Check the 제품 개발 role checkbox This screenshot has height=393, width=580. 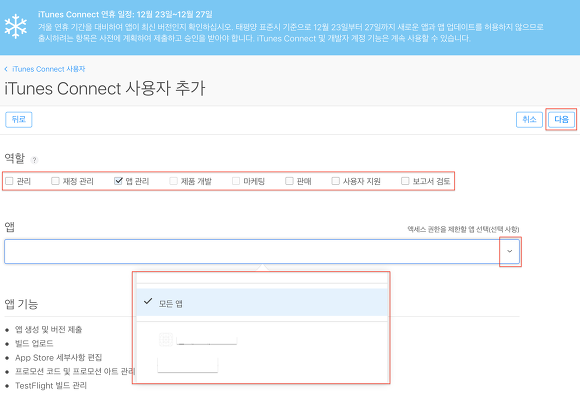pyautogui.click(x=173, y=181)
